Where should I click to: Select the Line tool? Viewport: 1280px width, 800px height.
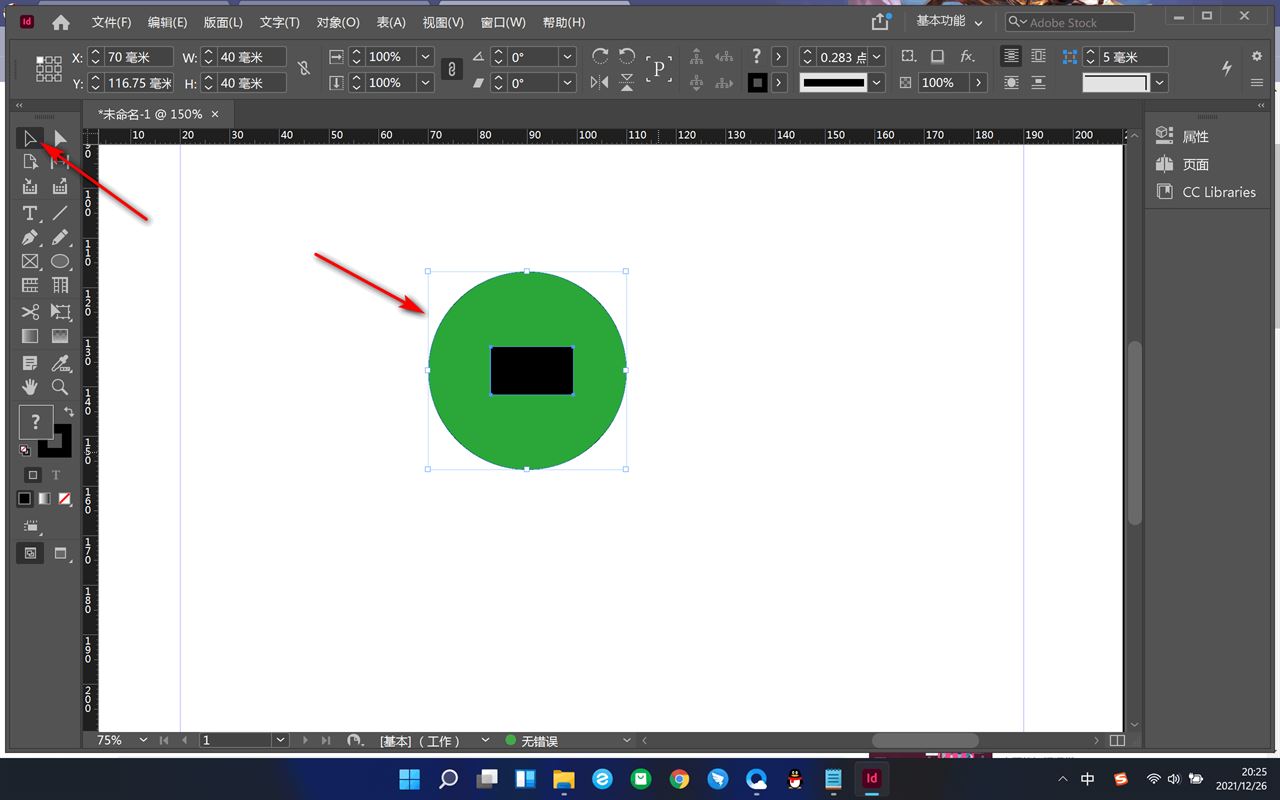tap(60, 213)
